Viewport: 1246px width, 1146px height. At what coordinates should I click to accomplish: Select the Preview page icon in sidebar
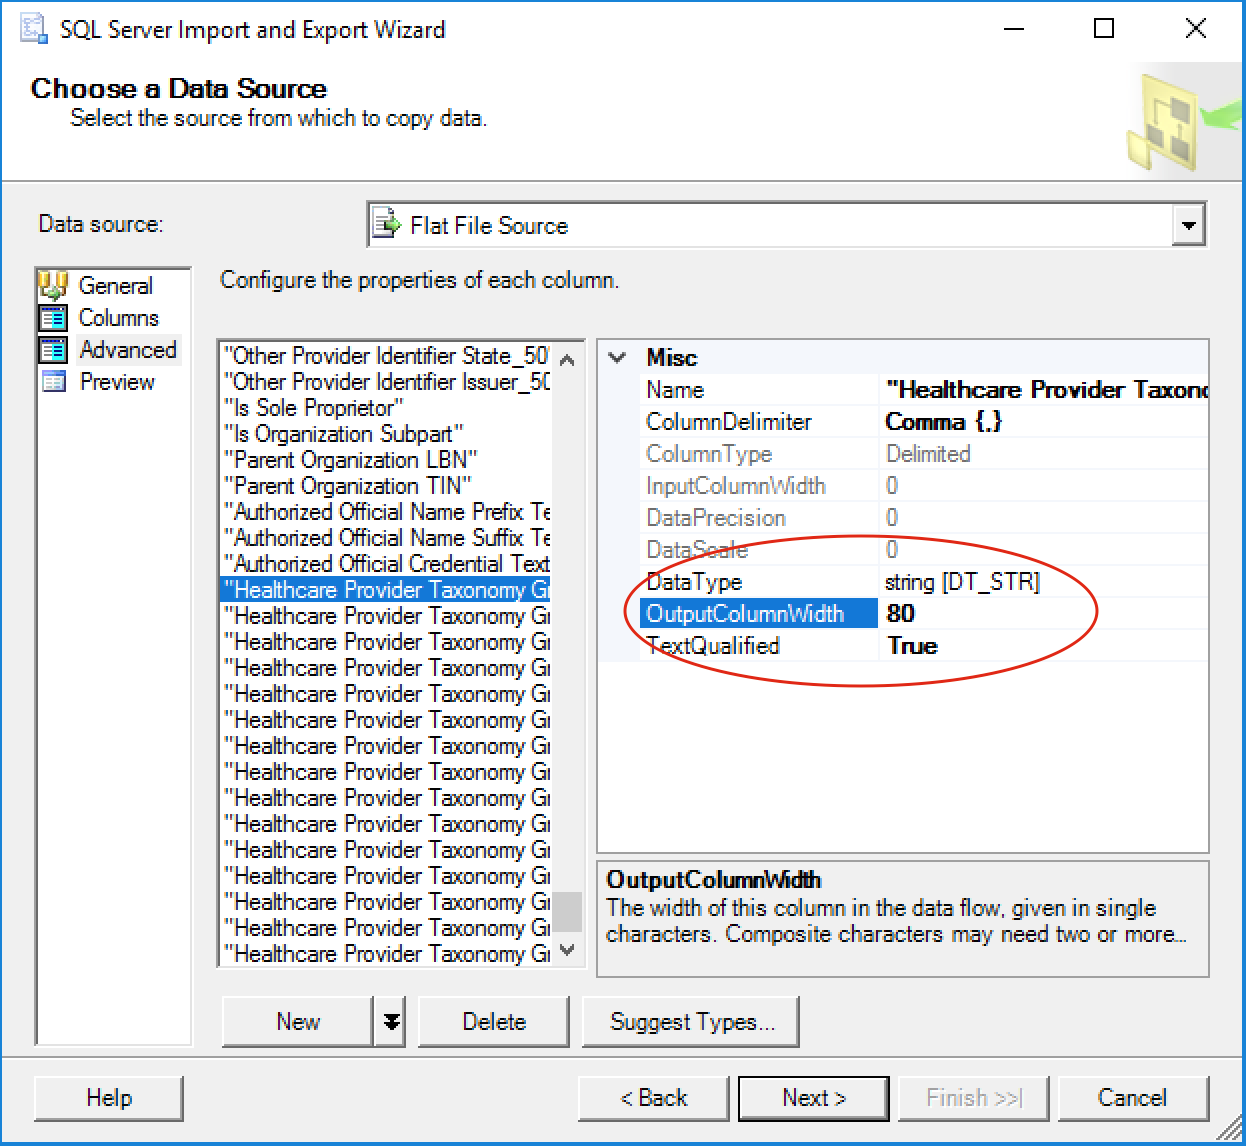(x=54, y=382)
